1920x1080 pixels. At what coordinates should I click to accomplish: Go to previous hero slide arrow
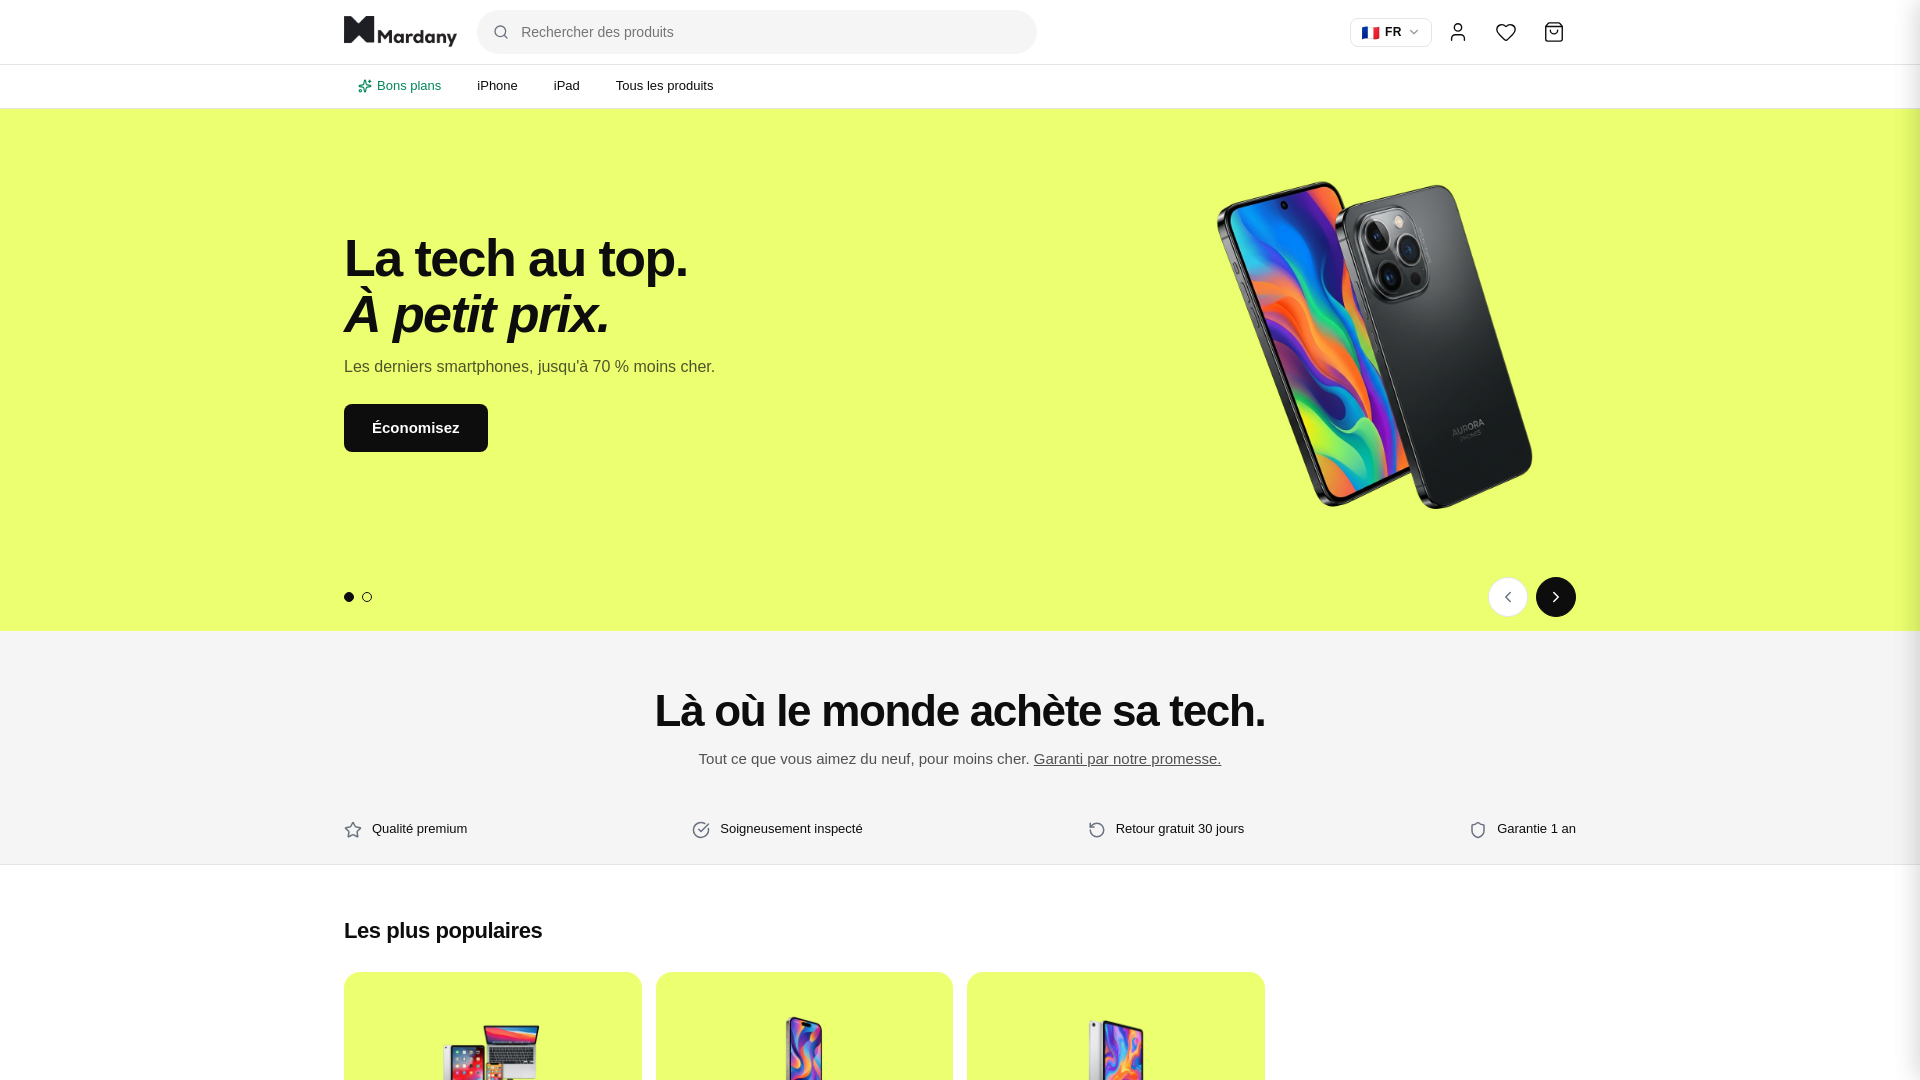1508,597
